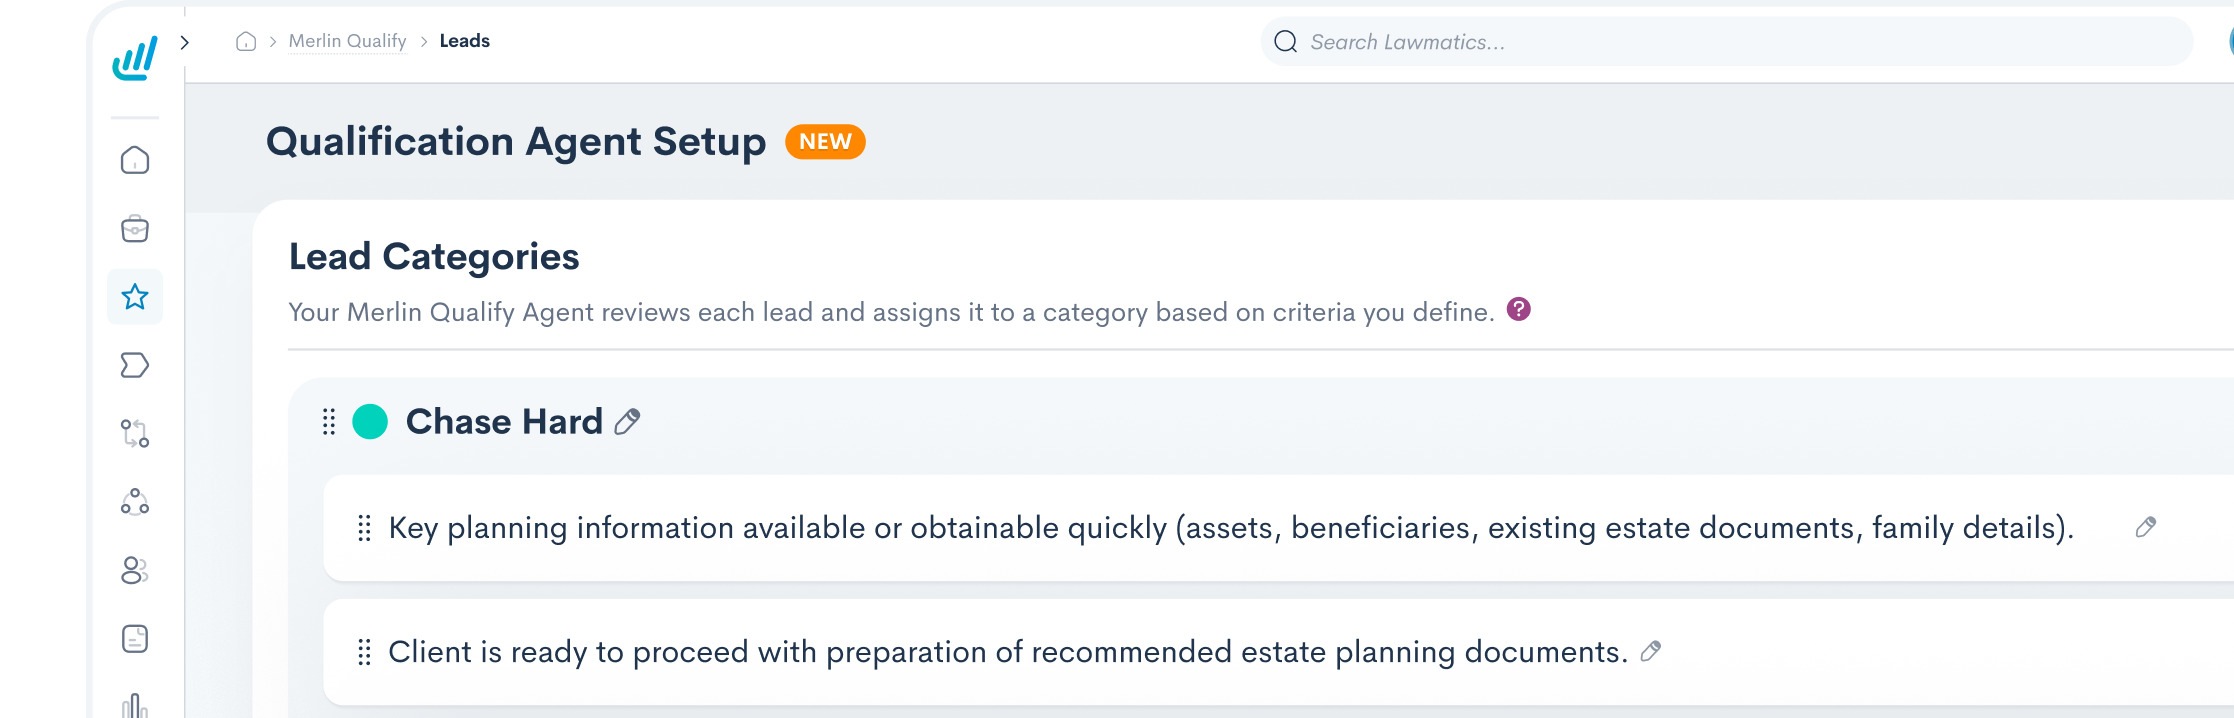Open the connected nodes icon in sidebar

[135, 501]
